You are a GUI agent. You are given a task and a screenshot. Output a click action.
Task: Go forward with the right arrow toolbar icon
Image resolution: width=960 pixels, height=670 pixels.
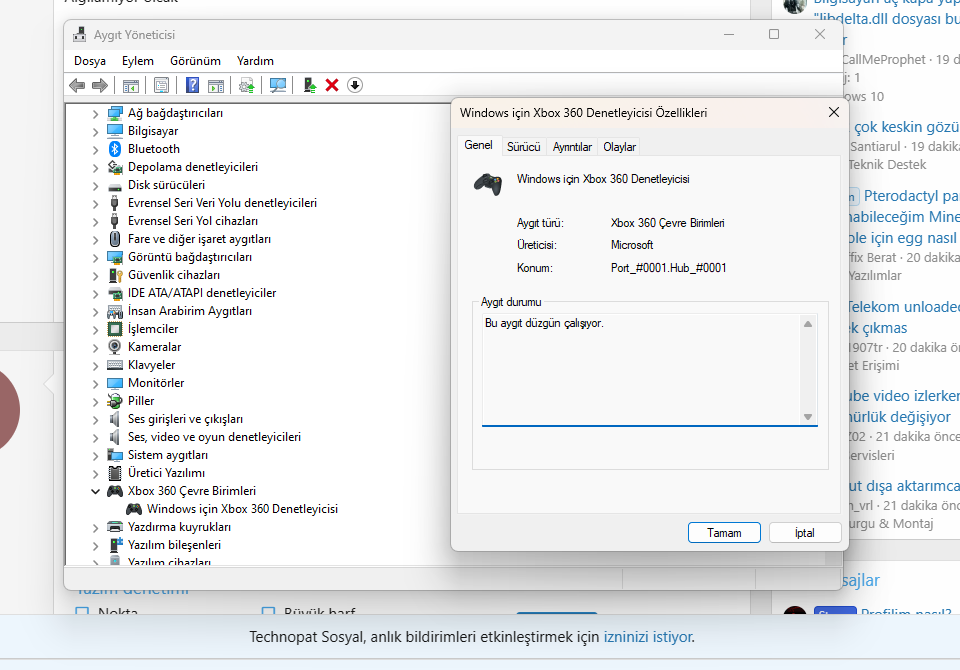(x=100, y=85)
